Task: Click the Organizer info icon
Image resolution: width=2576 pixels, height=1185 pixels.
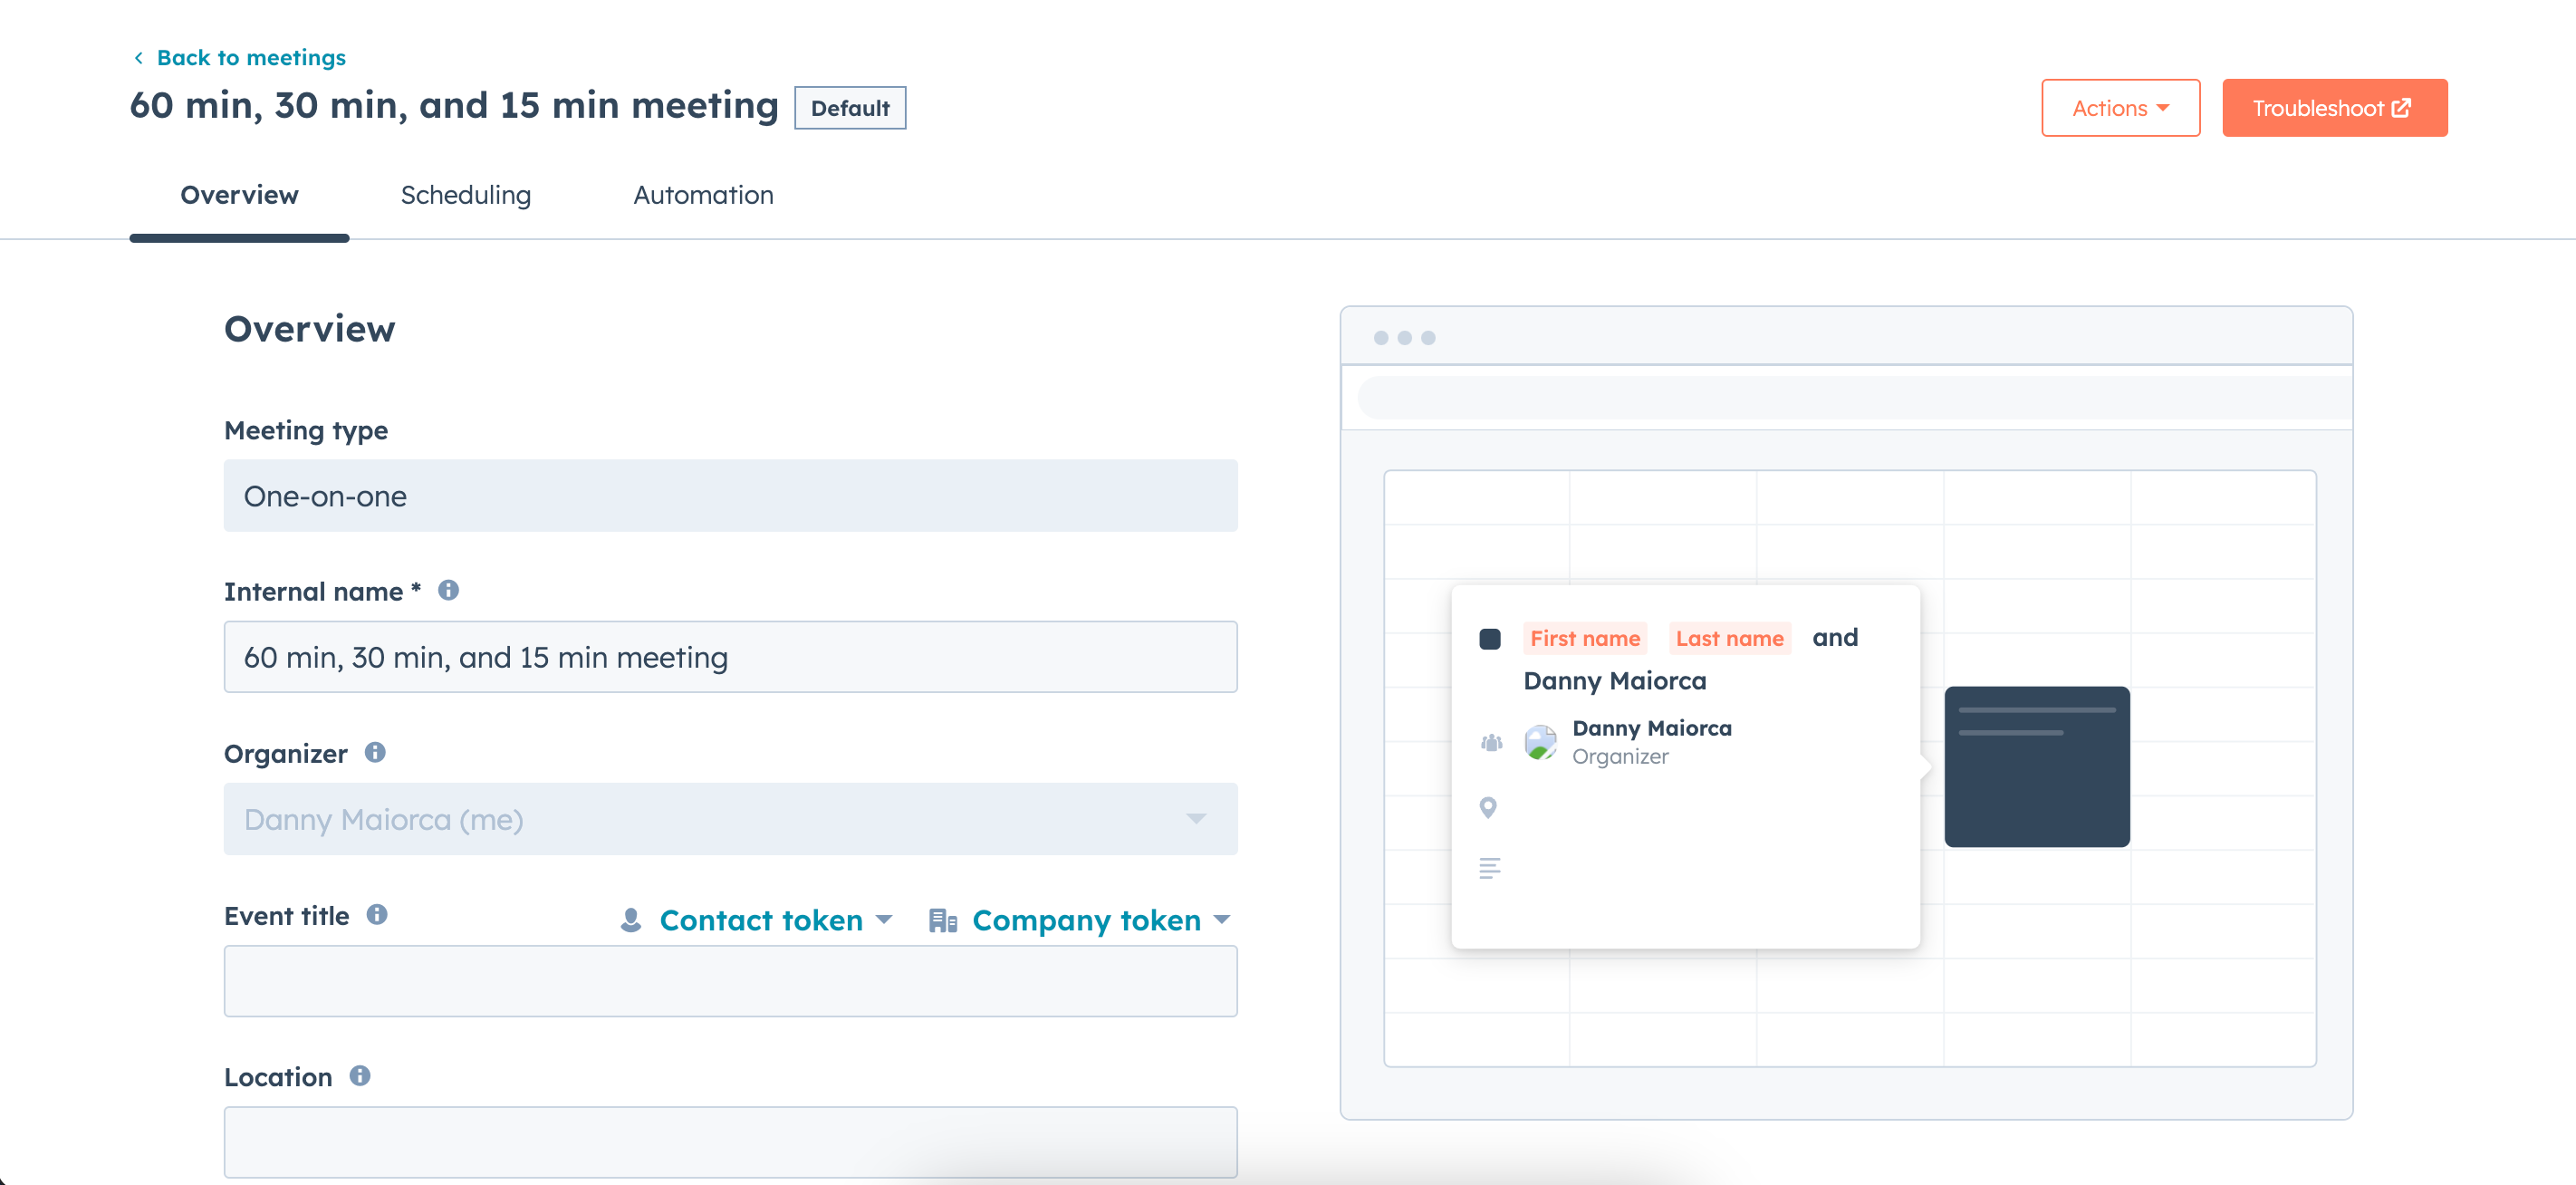Action: [376, 752]
